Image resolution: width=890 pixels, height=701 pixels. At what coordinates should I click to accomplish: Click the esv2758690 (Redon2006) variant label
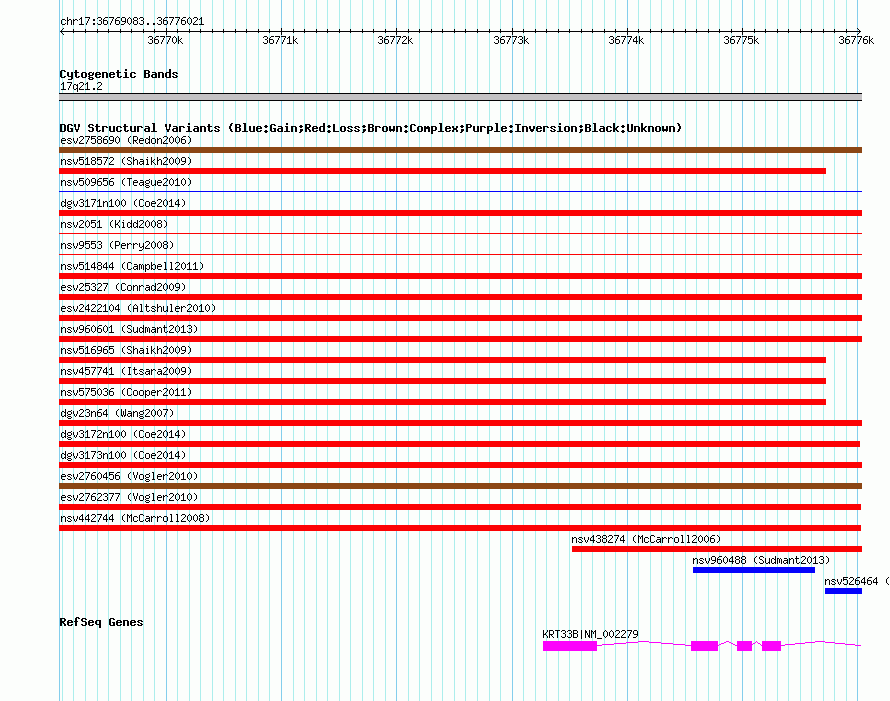126,140
